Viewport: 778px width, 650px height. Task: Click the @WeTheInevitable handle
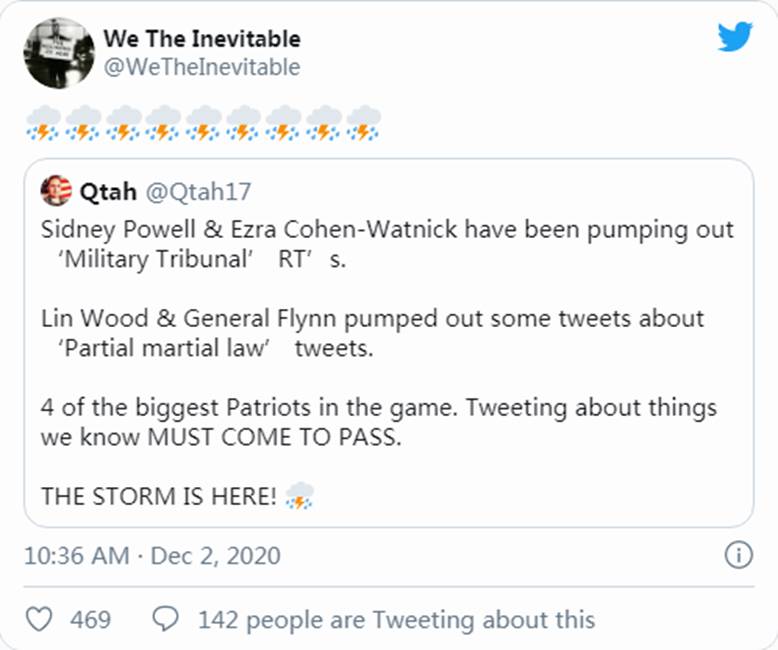pyautogui.click(x=201, y=67)
